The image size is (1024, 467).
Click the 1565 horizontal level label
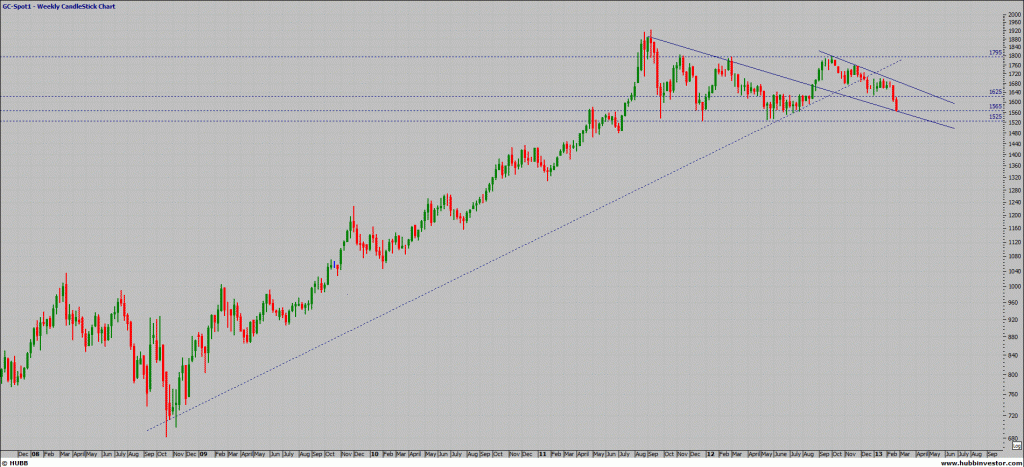point(995,106)
